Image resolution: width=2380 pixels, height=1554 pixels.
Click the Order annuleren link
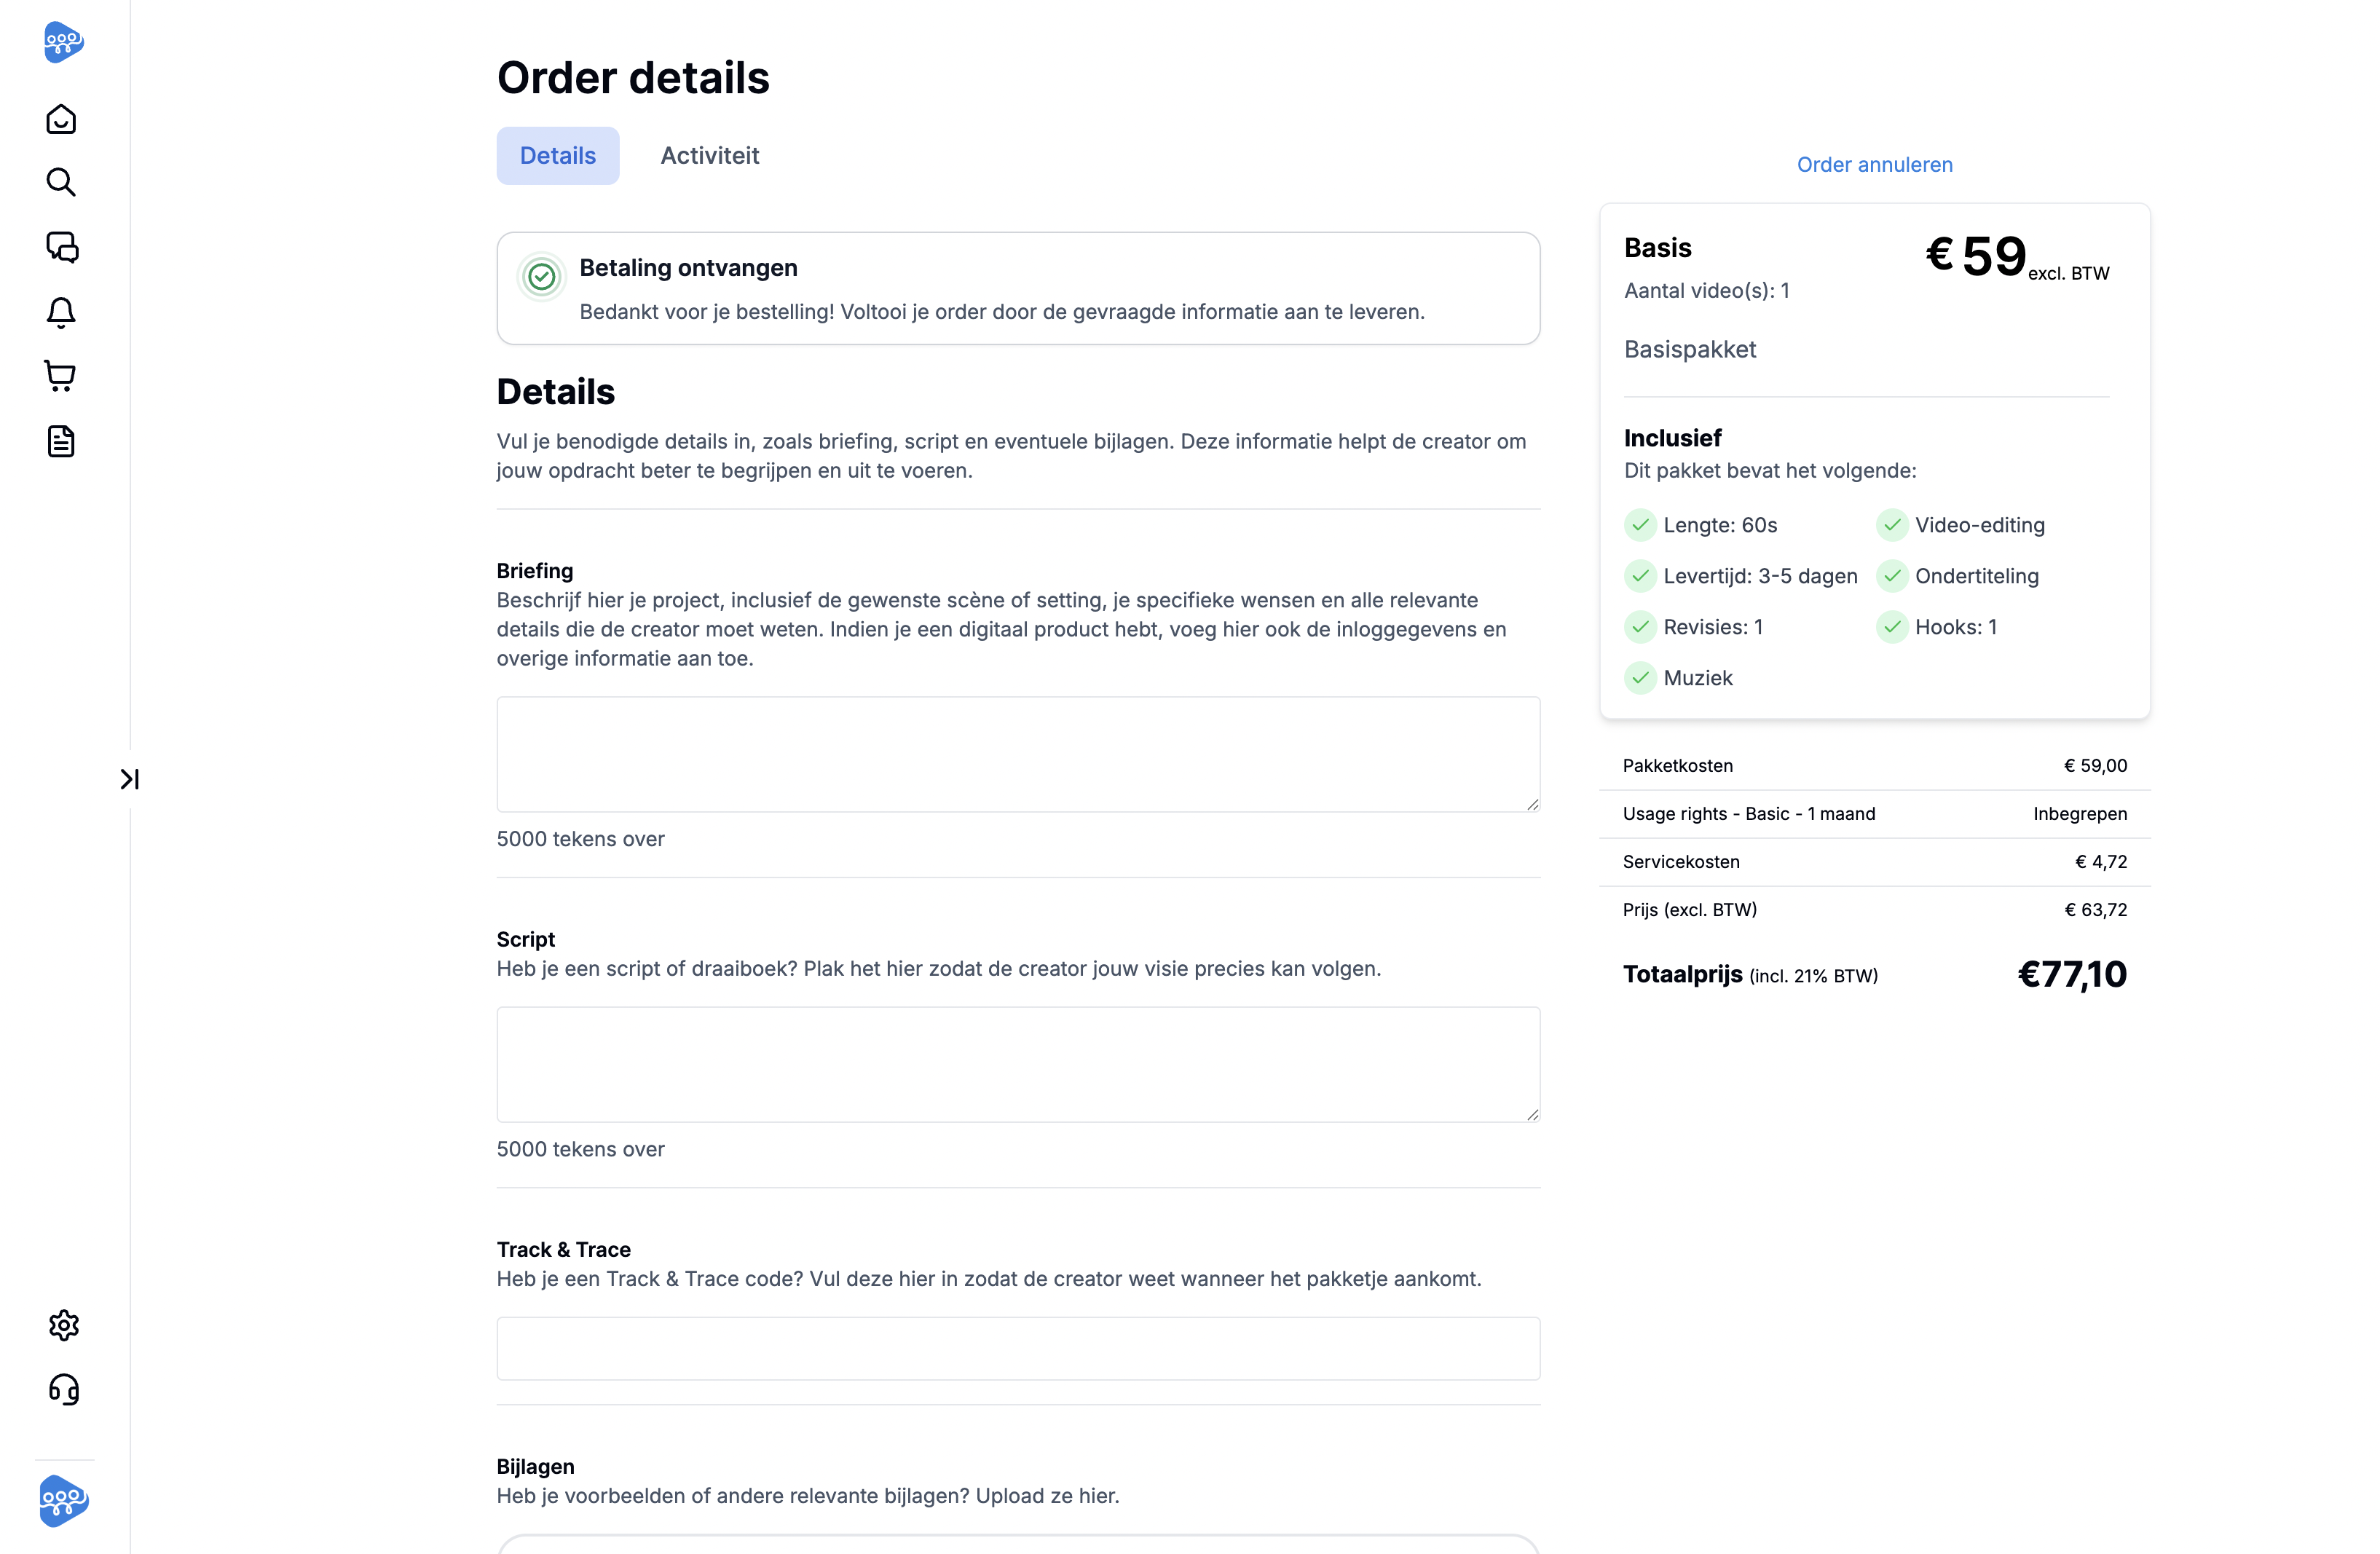click(x=1874, y=164)
